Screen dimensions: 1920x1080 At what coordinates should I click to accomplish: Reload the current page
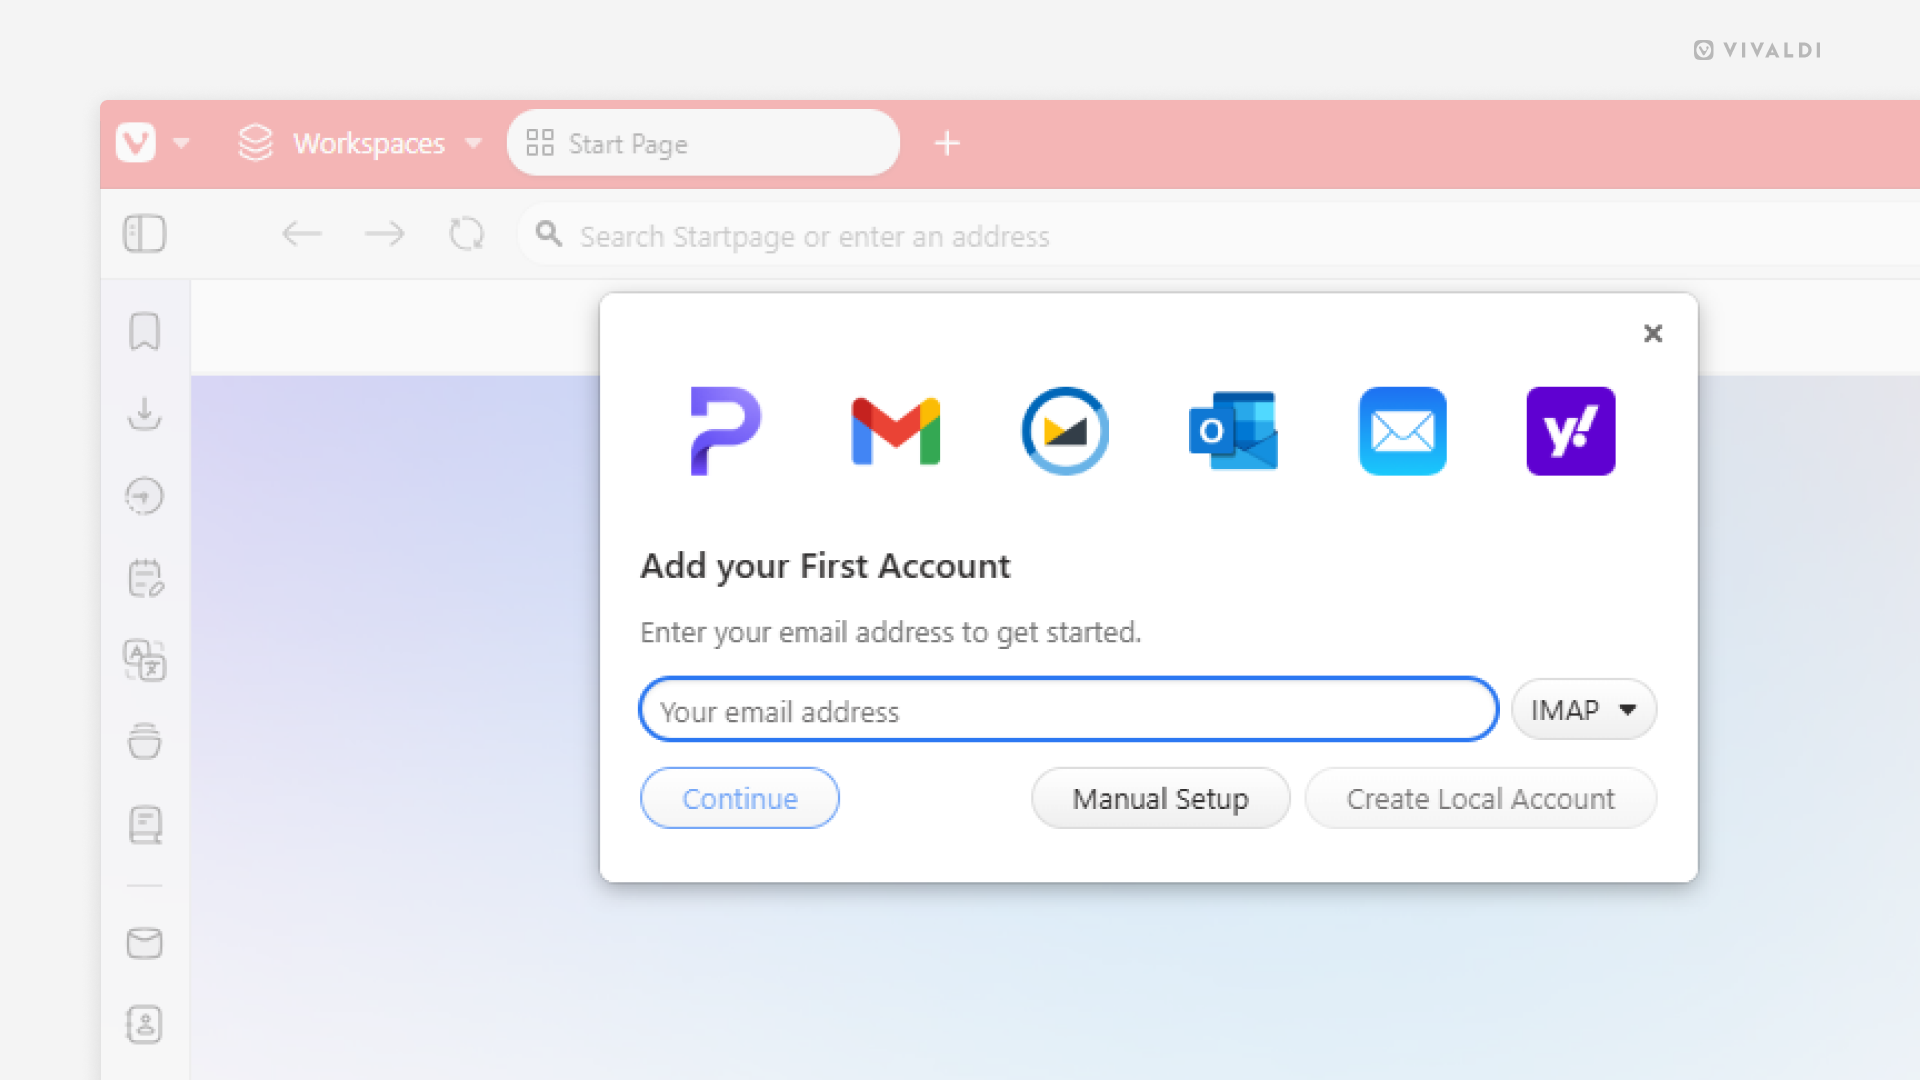pos(466,234)
